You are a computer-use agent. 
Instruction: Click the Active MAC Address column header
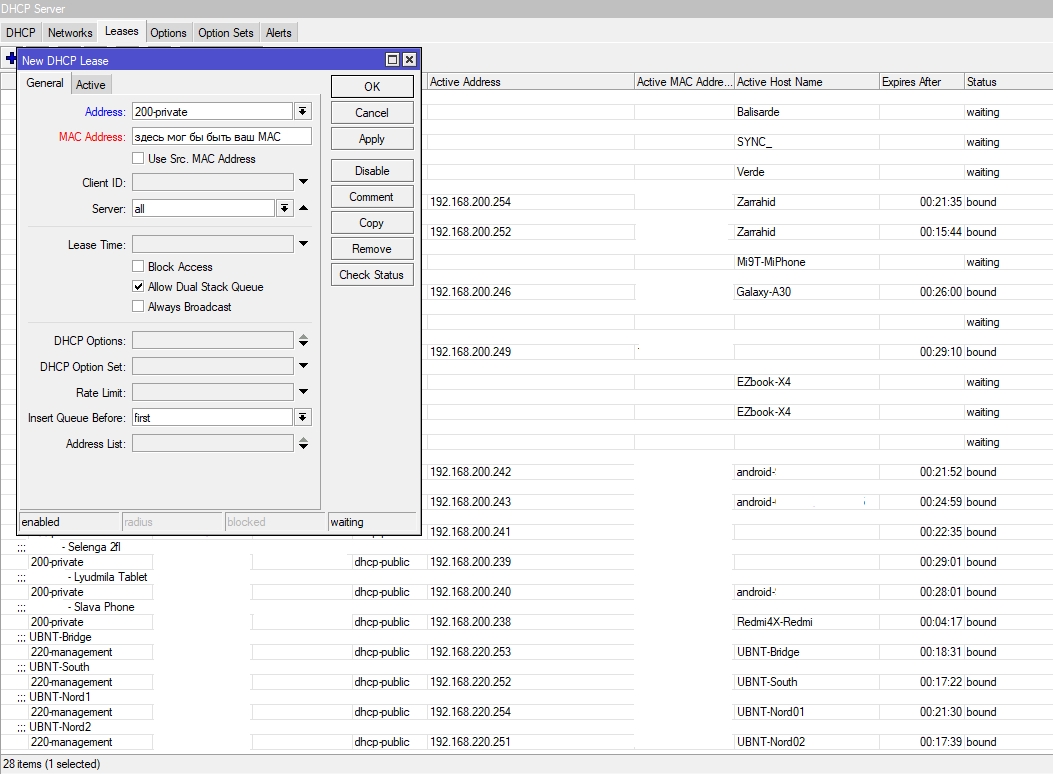(684, 82)
